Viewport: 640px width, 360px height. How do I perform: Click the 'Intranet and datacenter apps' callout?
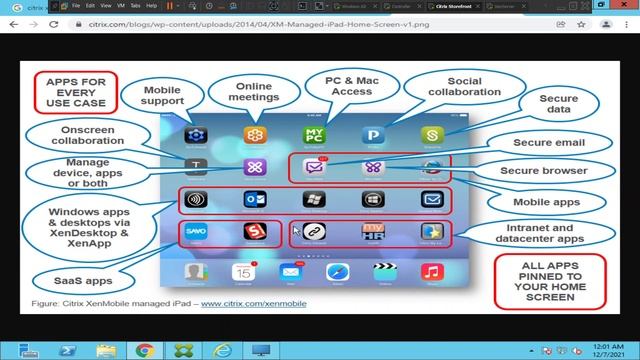point(540,233)
